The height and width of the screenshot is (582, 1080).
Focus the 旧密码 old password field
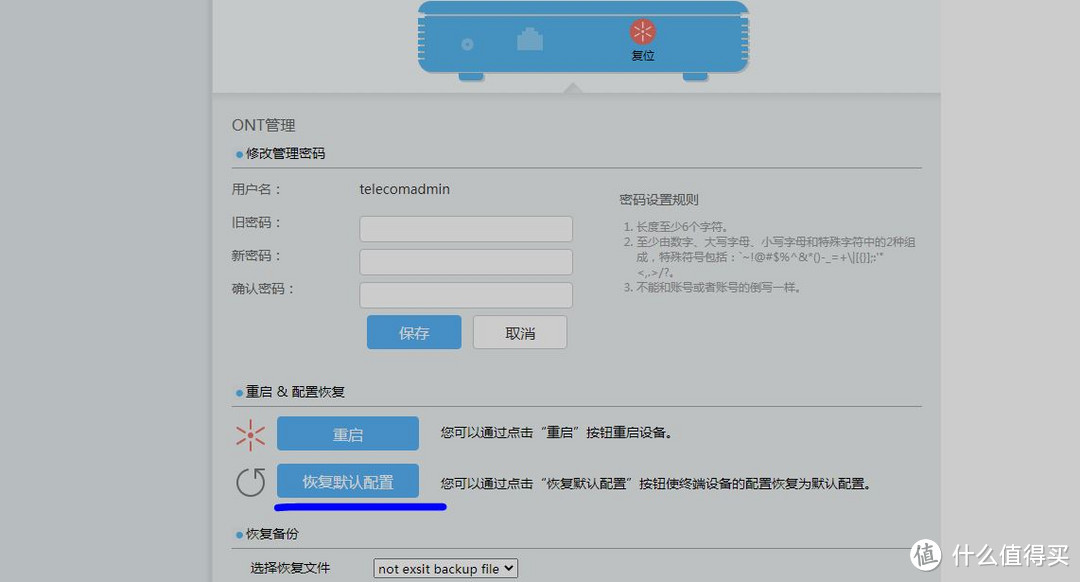465,229
